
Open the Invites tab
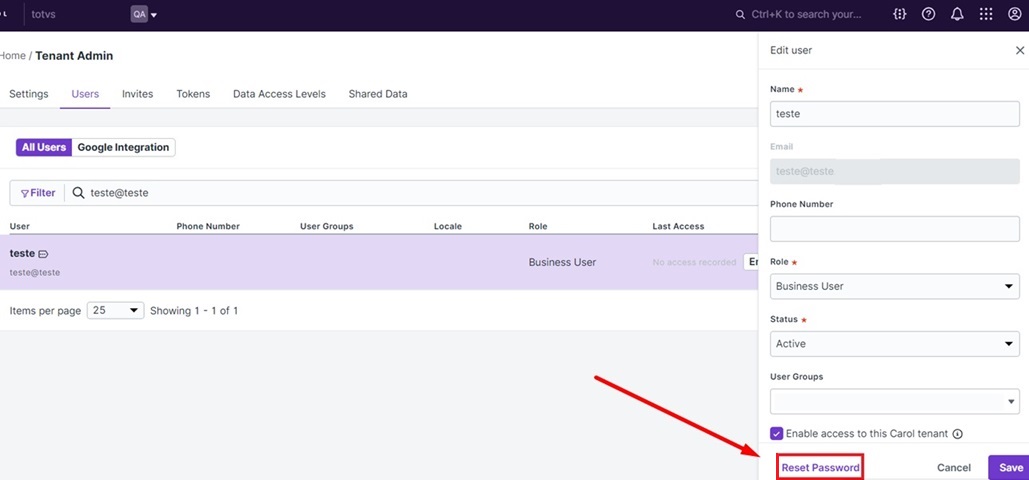coord(138,94)
